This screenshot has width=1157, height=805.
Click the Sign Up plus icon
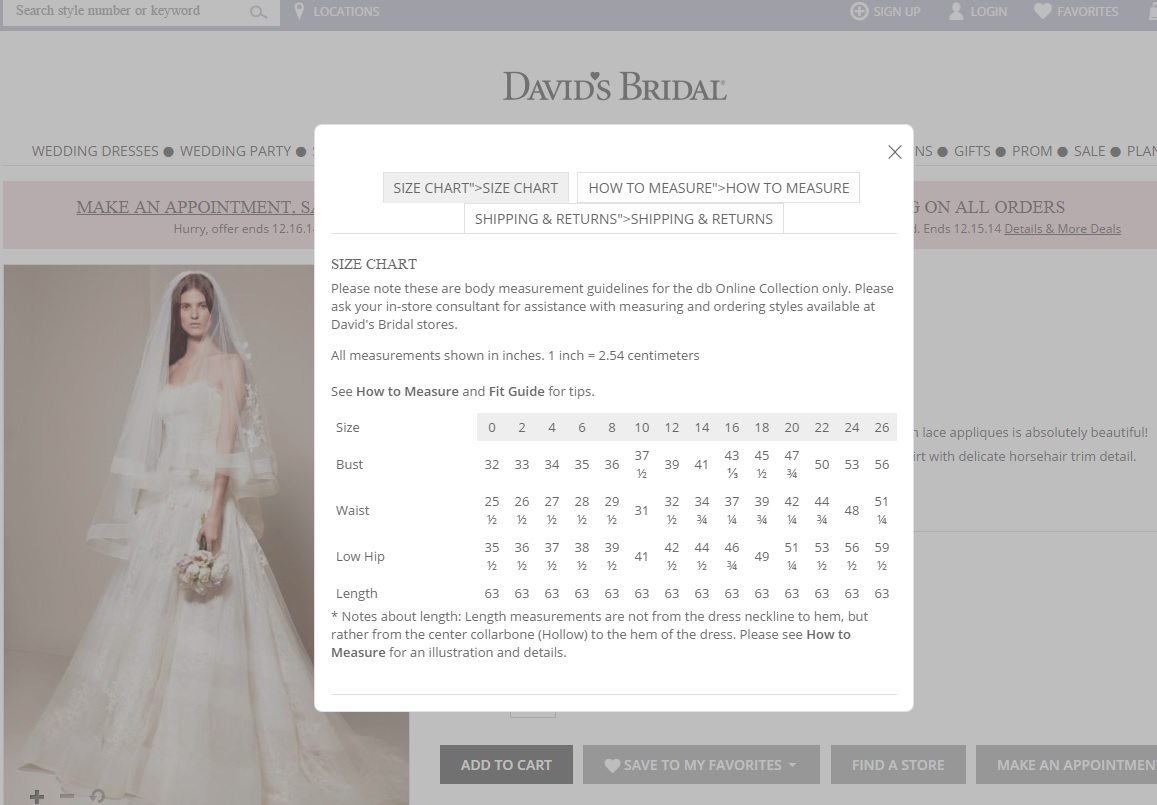tap(858, 11)
